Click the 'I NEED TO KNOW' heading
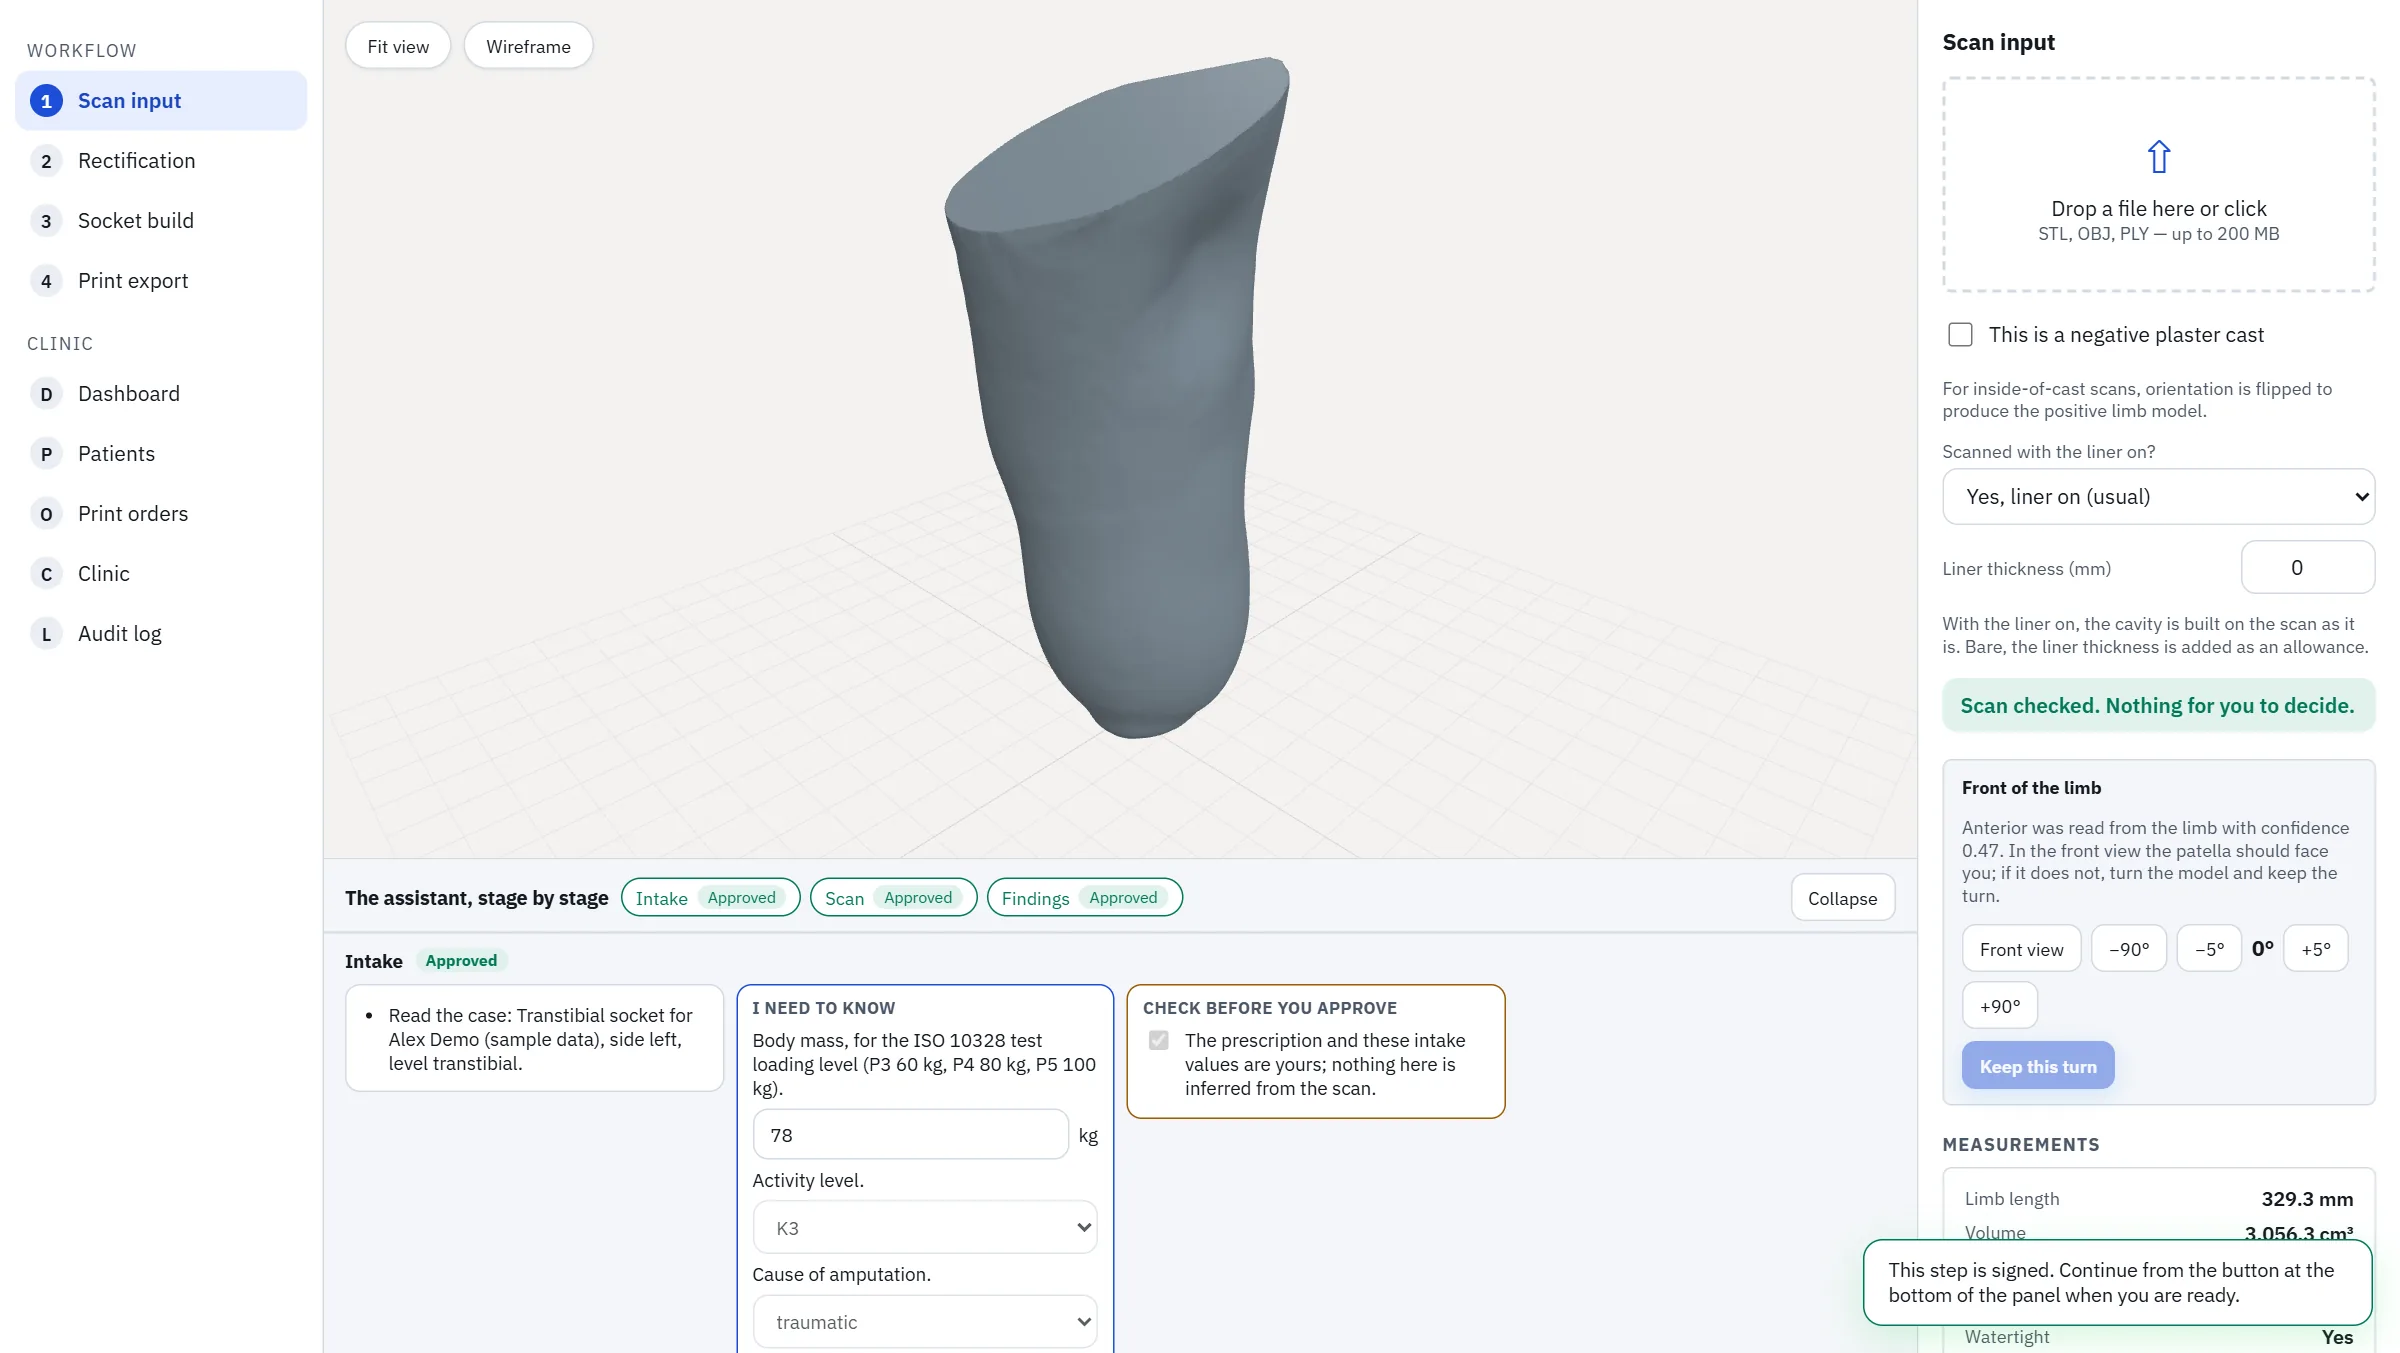Image resolution: width=2400 pixels, height=1353 pixels. [x=823, y=1008]
